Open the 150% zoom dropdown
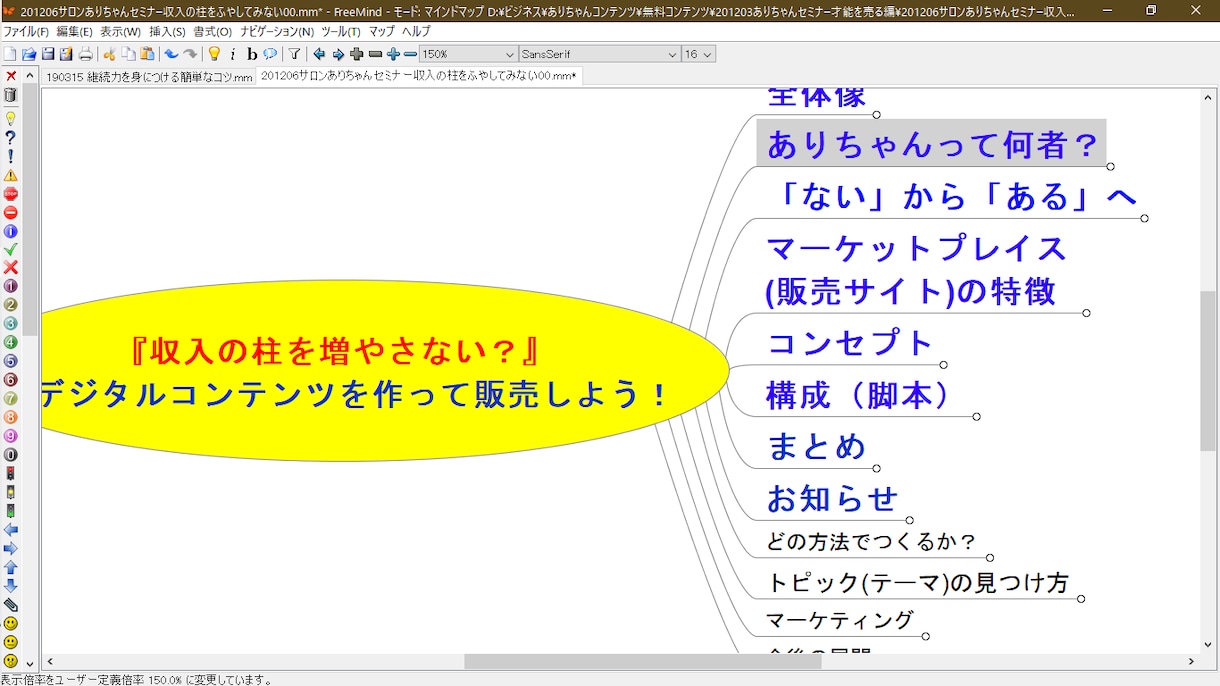Image resolution: width=1220 pixels, height=686 pixels. [x=468, y=54]
